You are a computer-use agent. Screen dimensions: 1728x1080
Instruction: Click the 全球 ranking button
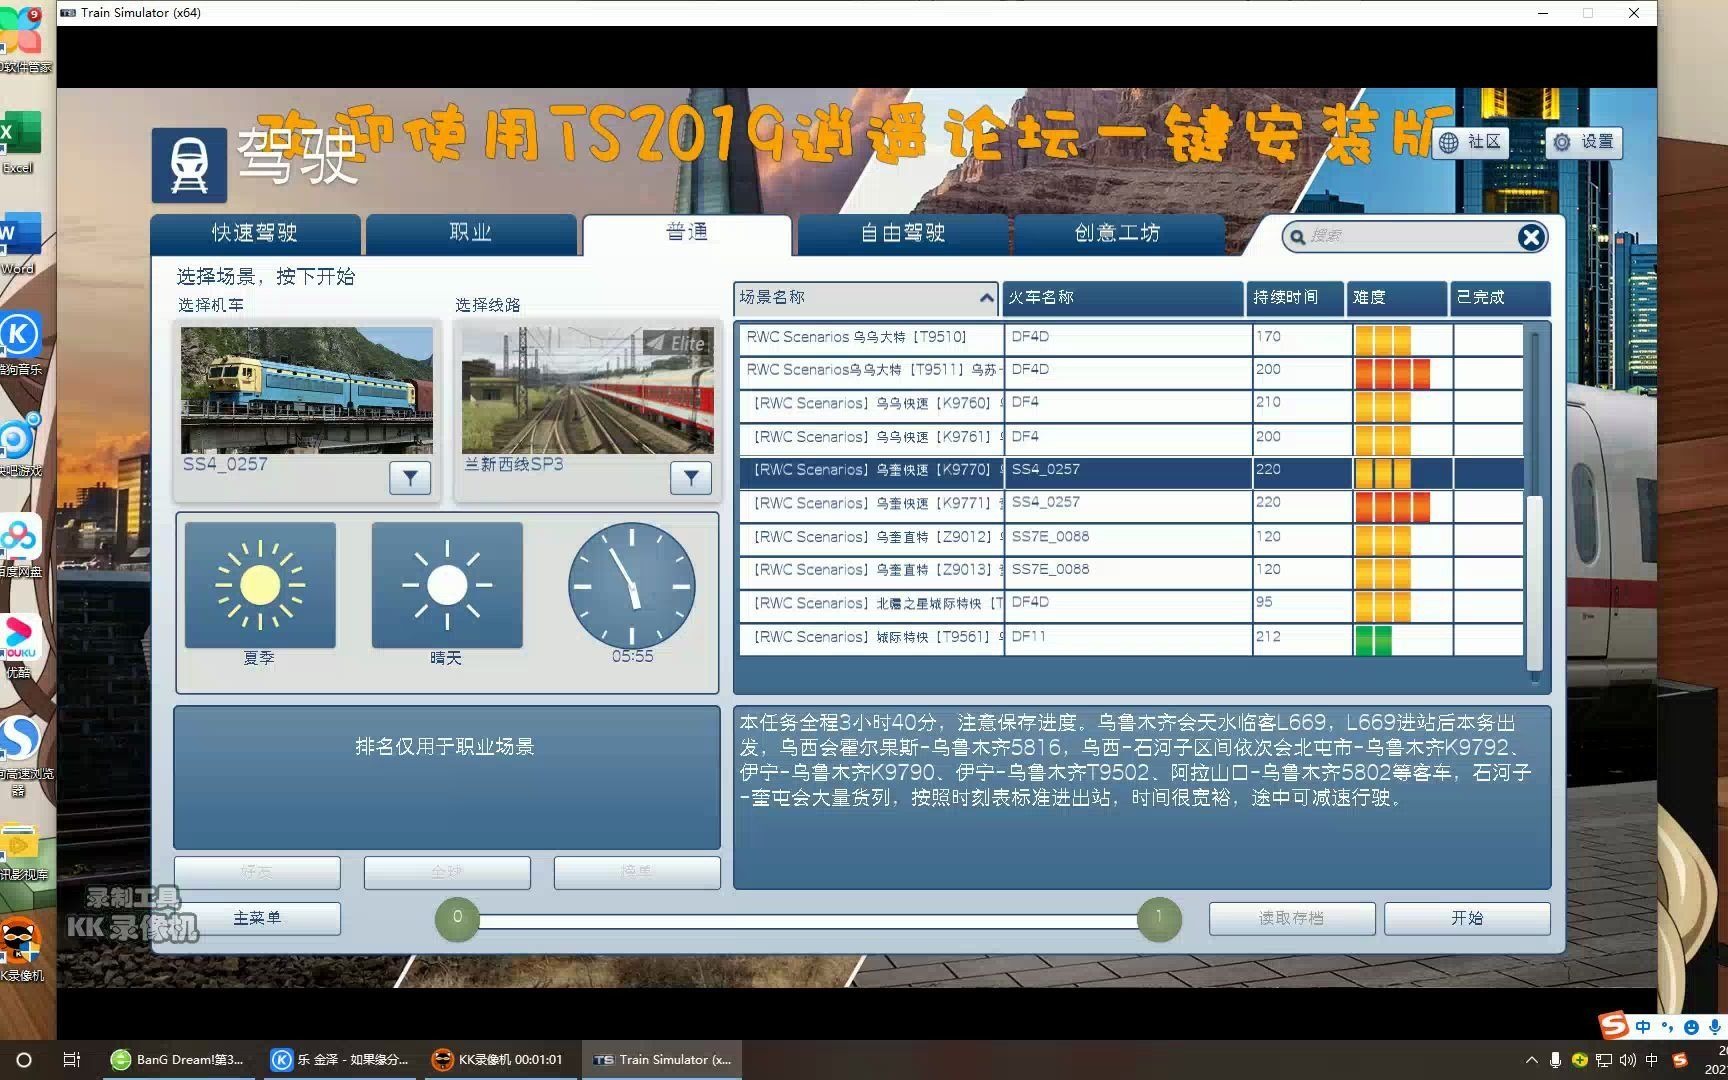point(447,872)
